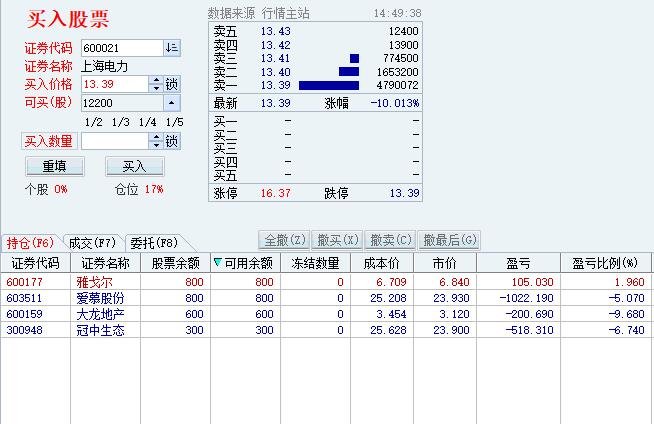Viewport: 654px width, 424px height.
Task: Pick the 卖二 price 13.40
Action: click(276, 72)
